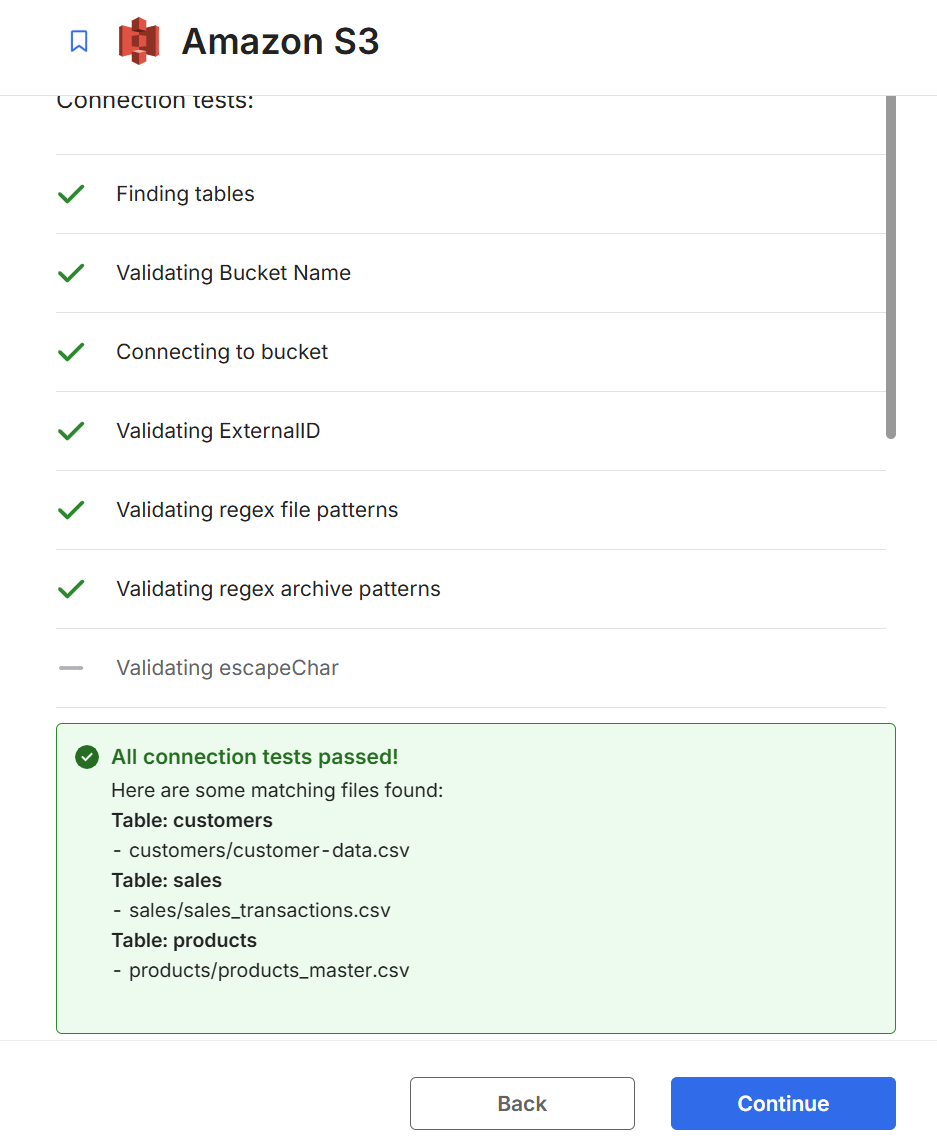Image resolution: width=937 pixels, height=1138 pixels.
Task: Click the checkmark next to Finding tables
Action: pyautogui.click(x=71, y=194)
